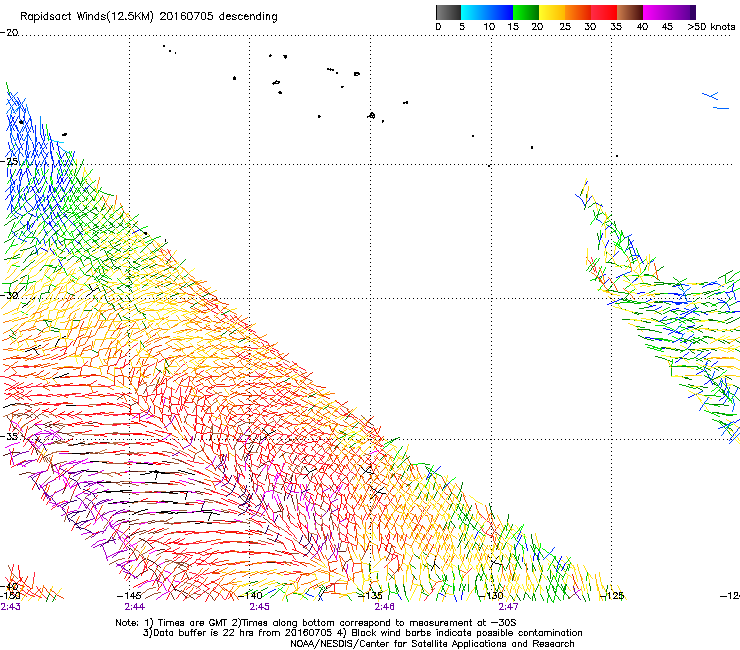Click the purple time stamp '2:47'

click(x=508, y=607)
